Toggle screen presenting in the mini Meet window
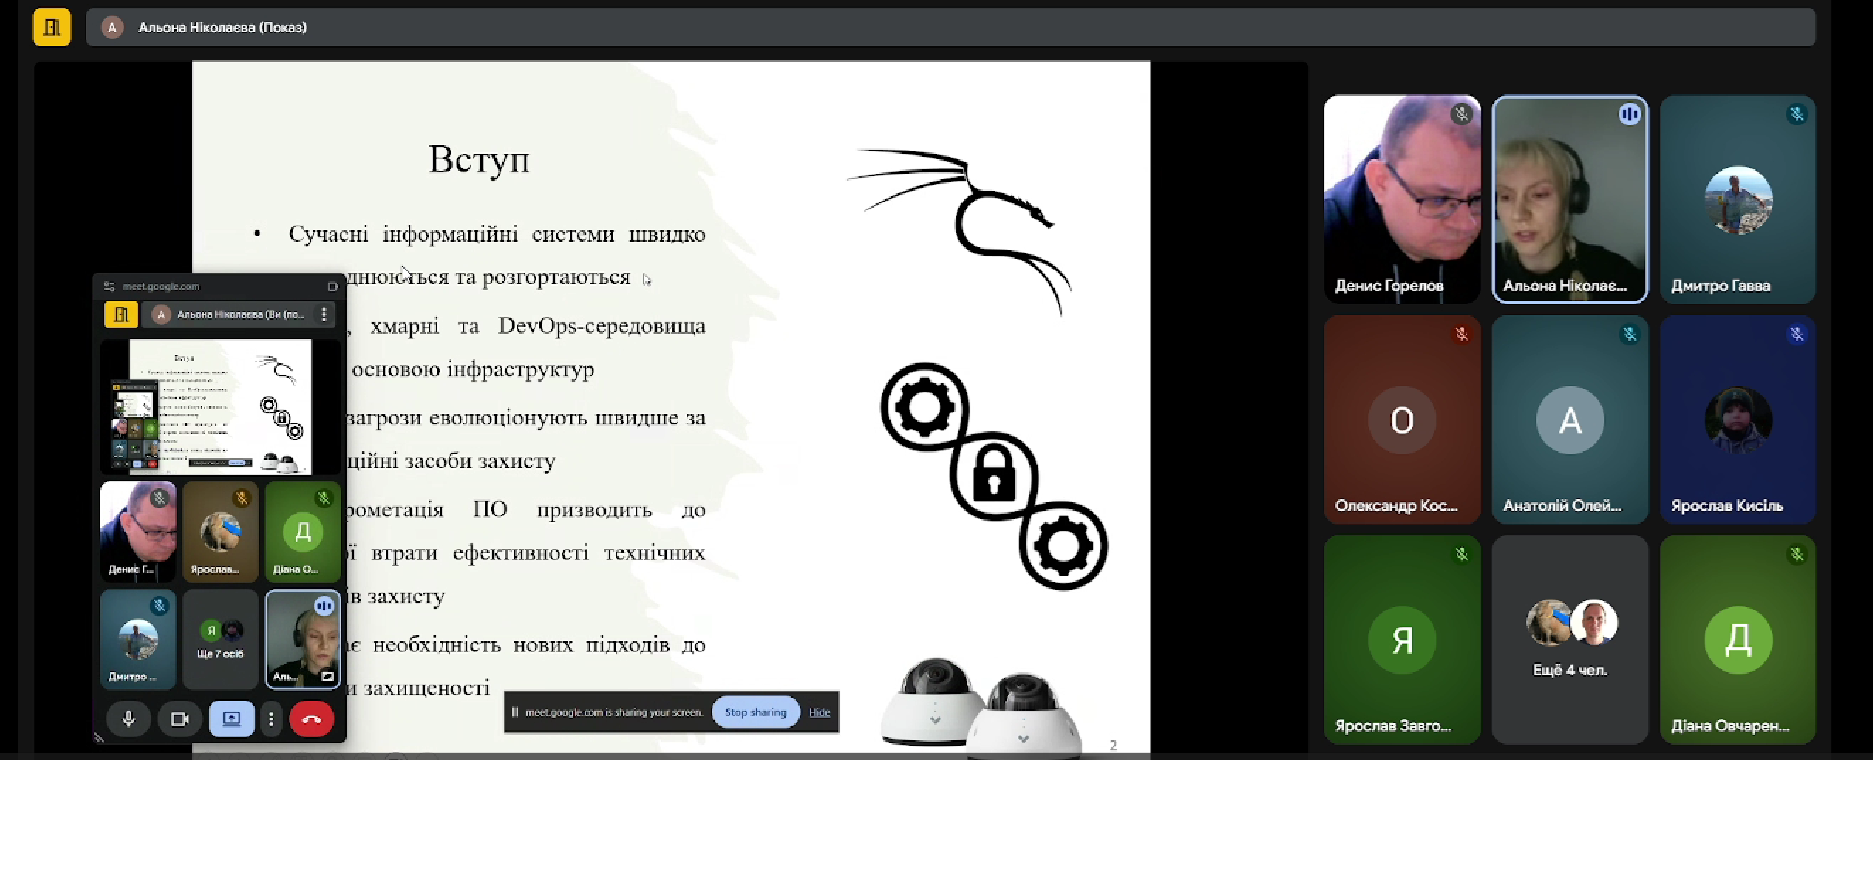Viewport: 1873px width, 889px height. click(231, 719)
